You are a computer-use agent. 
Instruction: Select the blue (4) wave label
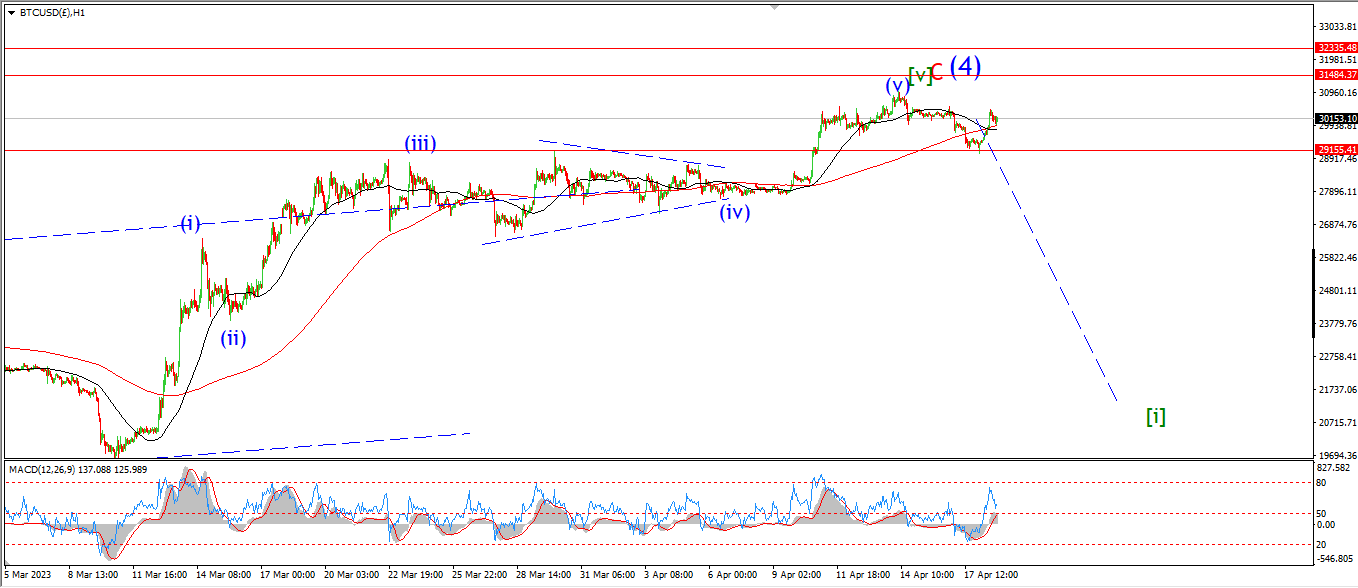(x=965, y=66)
